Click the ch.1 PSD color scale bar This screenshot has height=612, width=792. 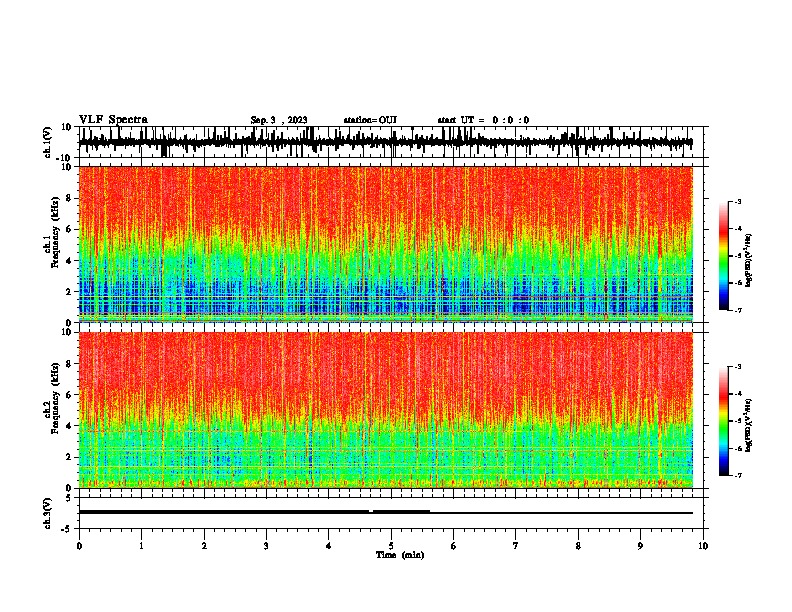723,256
